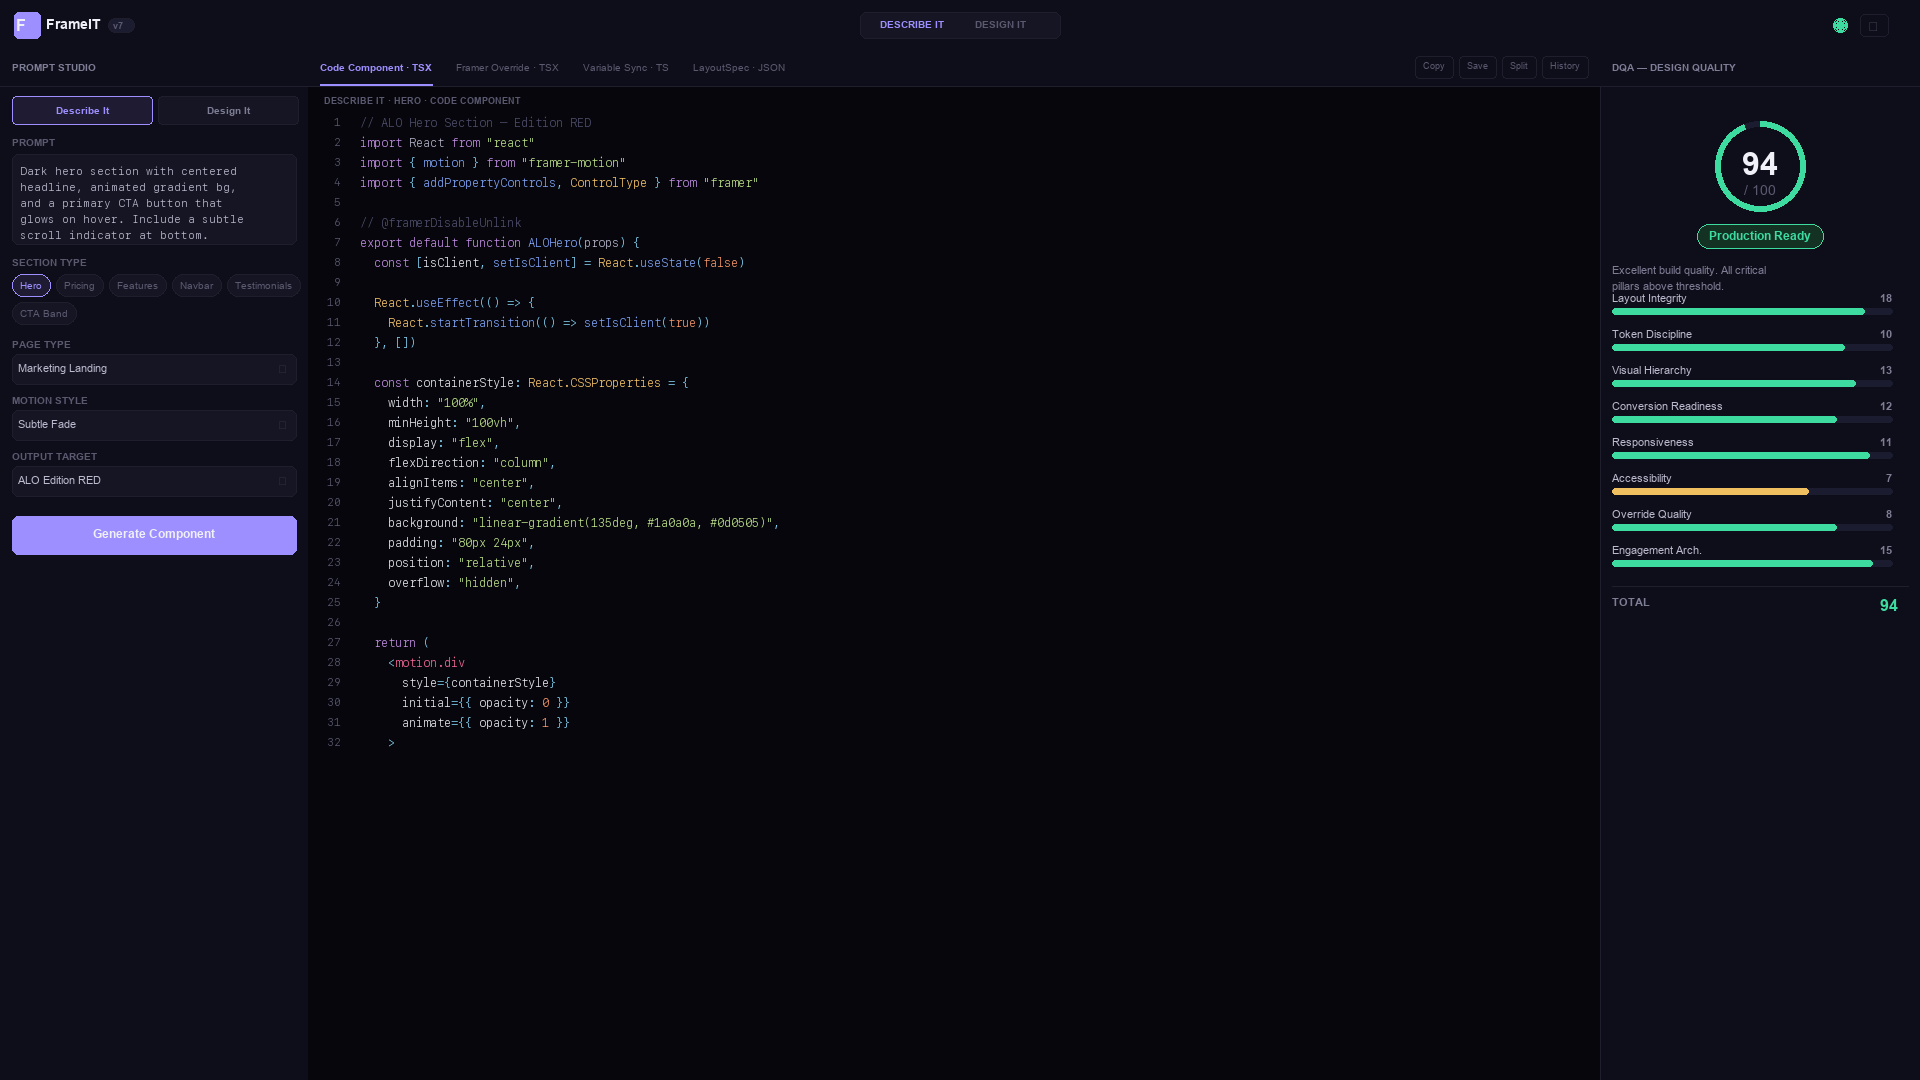
Task: Click the linear-gradient background code line
Action: [x=584, y=523]
